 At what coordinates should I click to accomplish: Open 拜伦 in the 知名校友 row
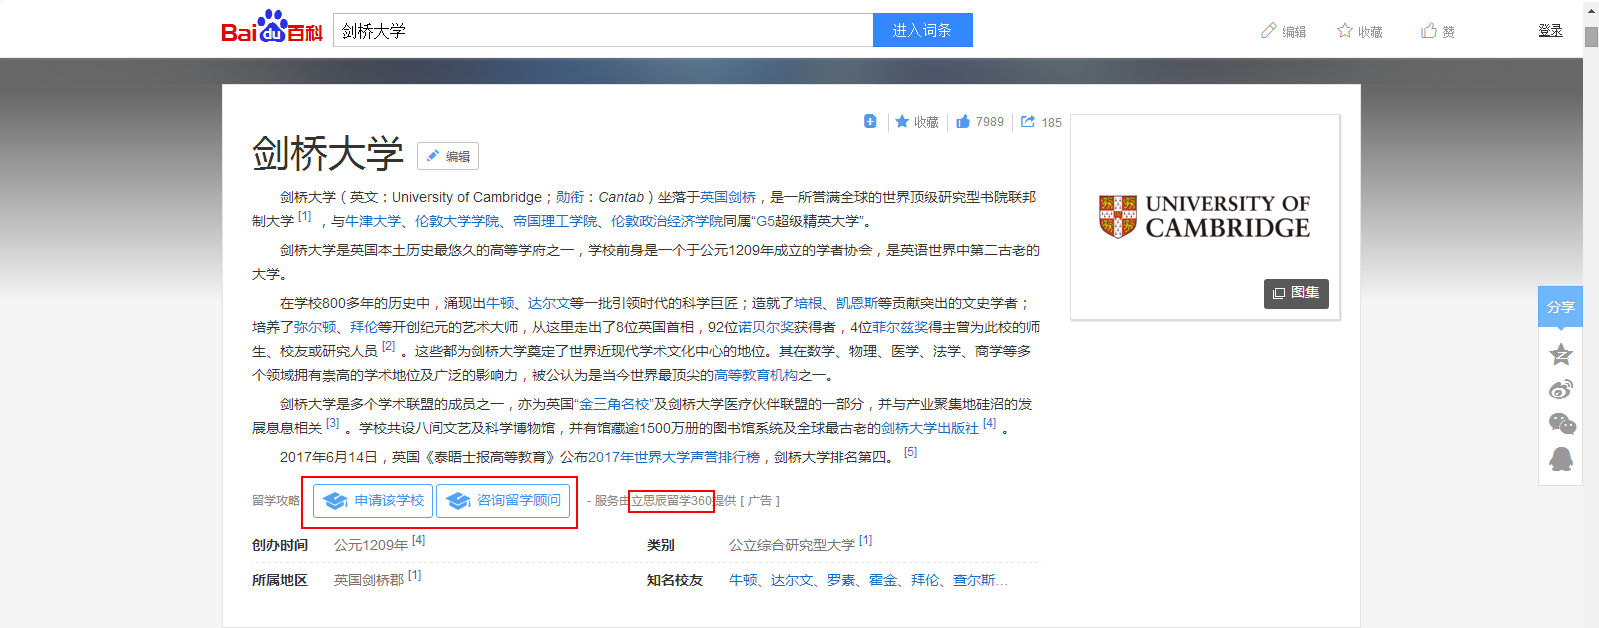pyautogui.click(x=925, y=580)
